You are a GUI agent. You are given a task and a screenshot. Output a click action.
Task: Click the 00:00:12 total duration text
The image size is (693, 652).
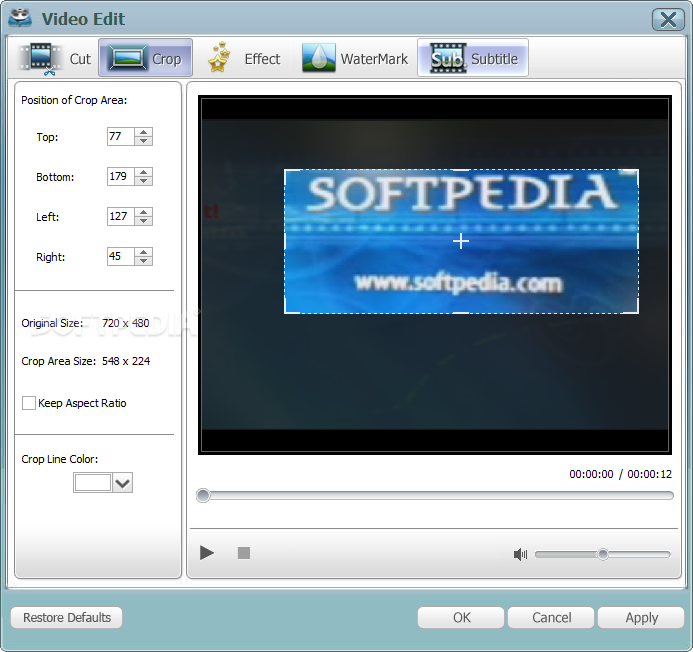tap(649, 474)
